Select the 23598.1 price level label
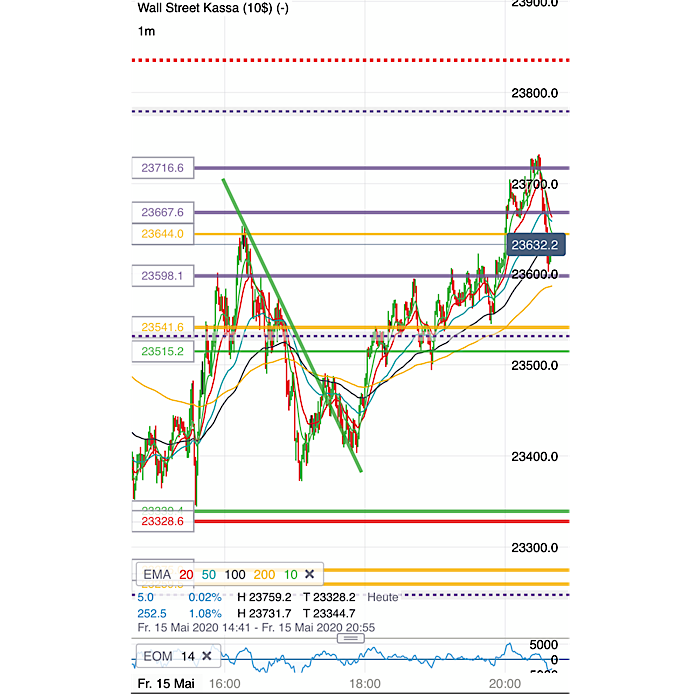This screenshot has height=700, width=700. 163,275
